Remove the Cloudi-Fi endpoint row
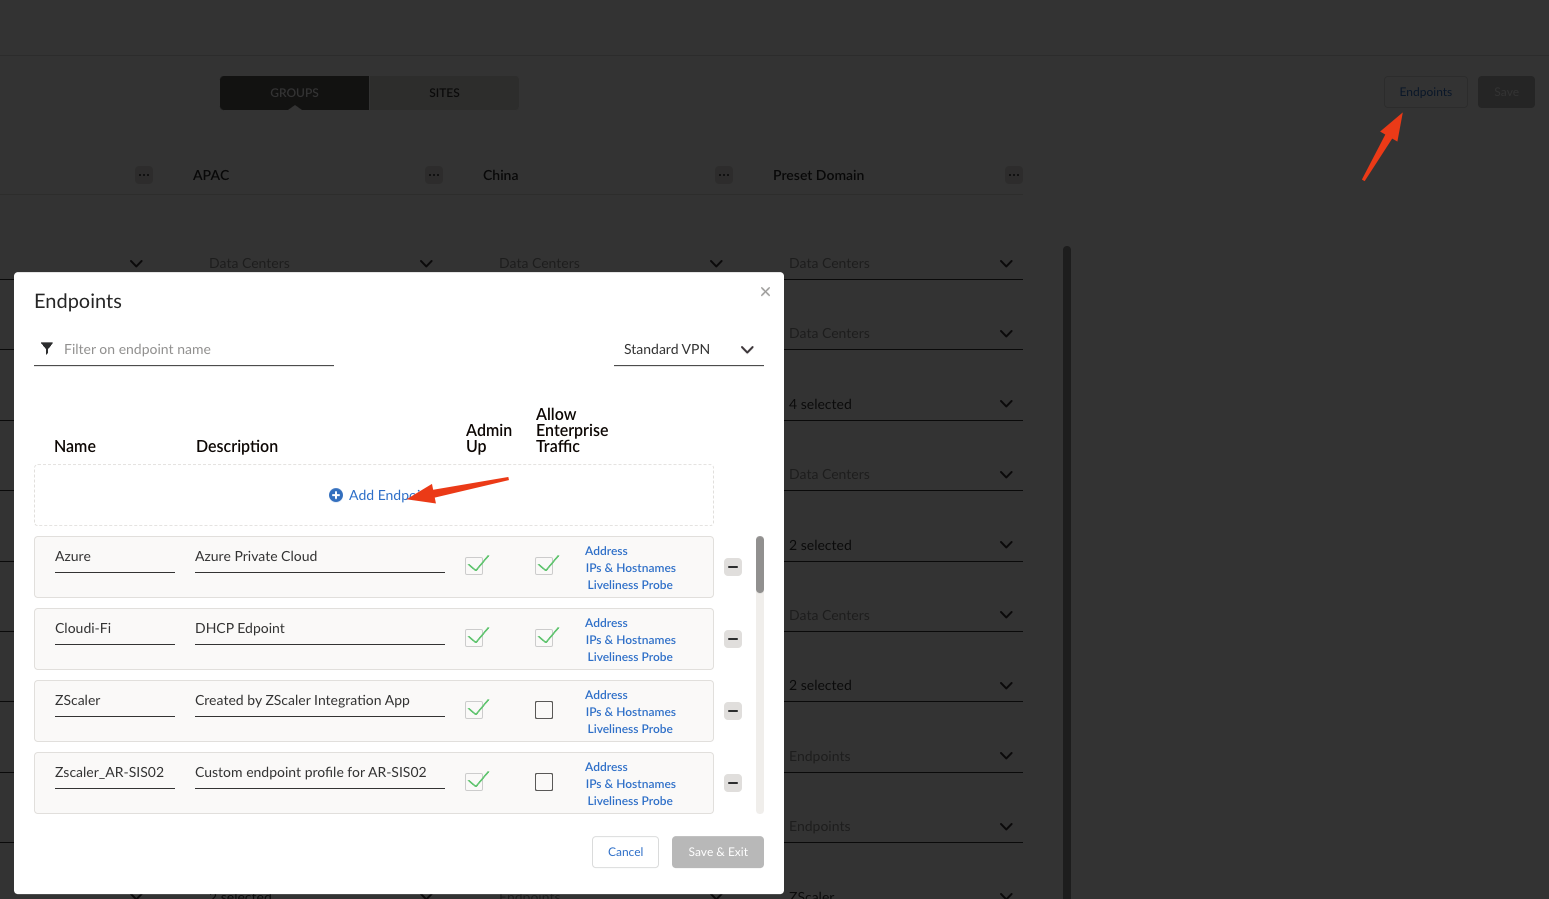The height and width of the screenshot is (899, 1549). pyautogui.click(x=733, y=639)
